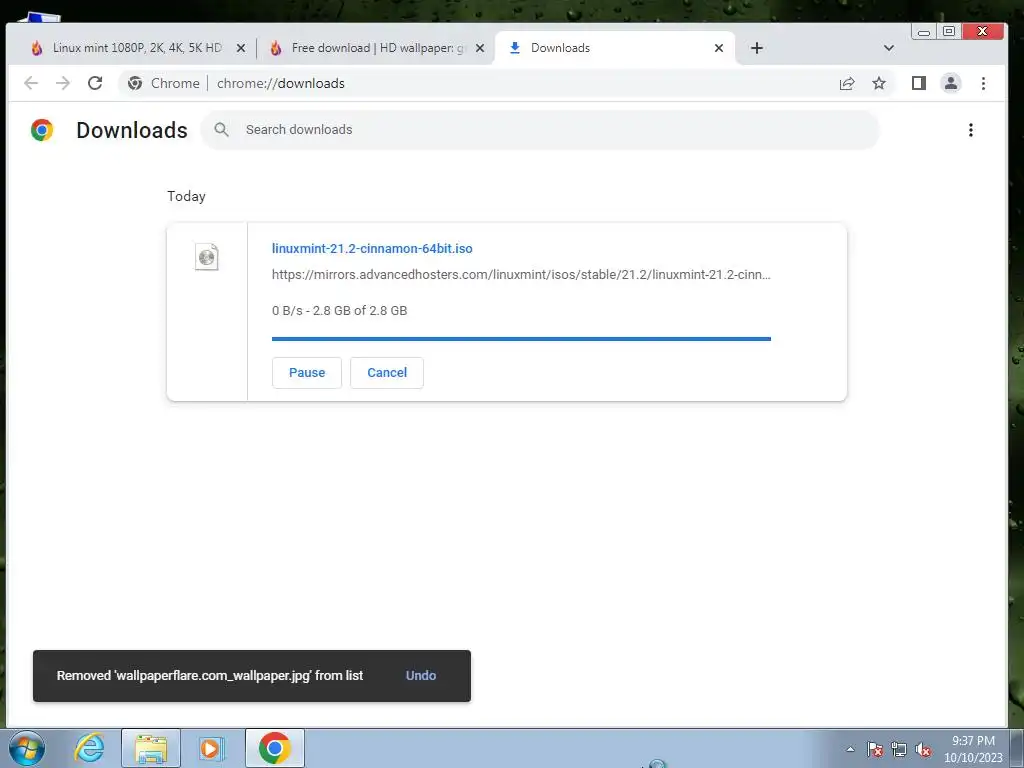Click the ISO file icon in download card

point(206,257)
